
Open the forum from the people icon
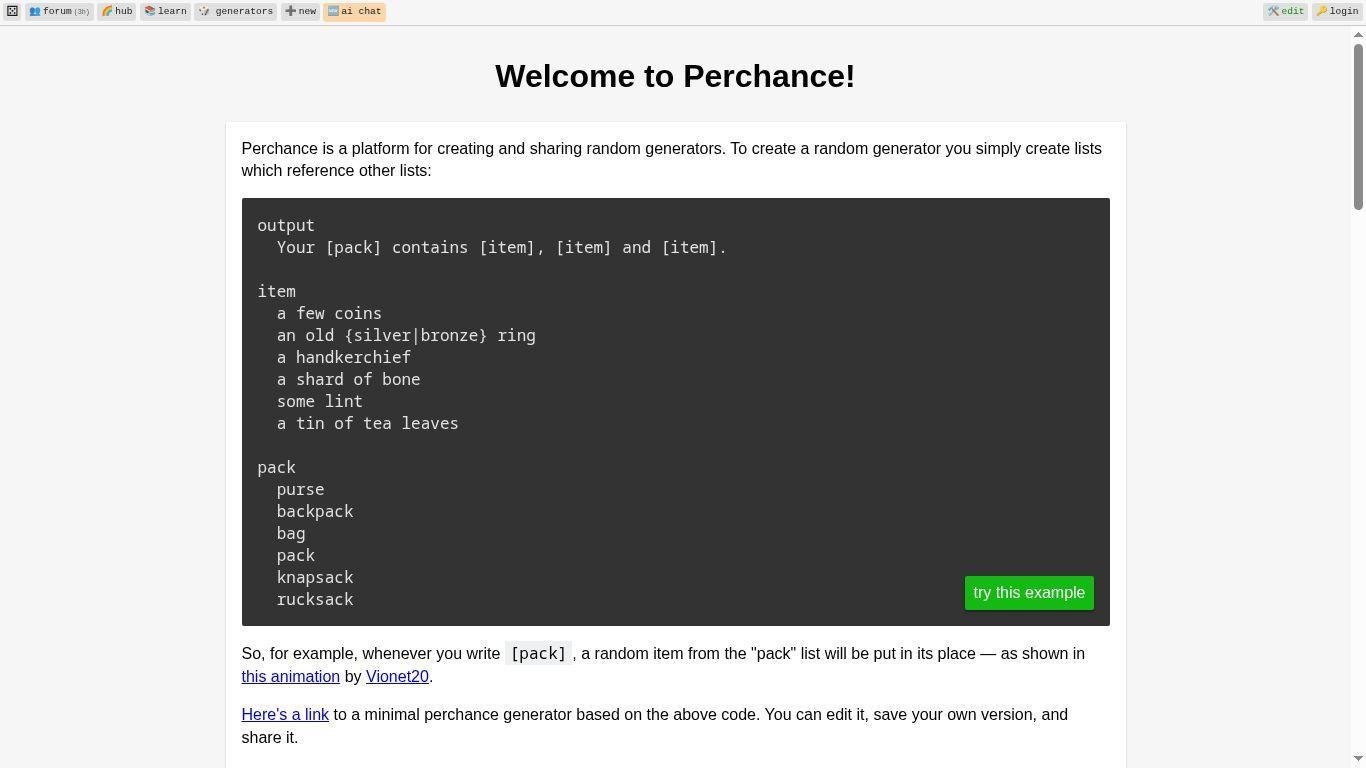35,12
